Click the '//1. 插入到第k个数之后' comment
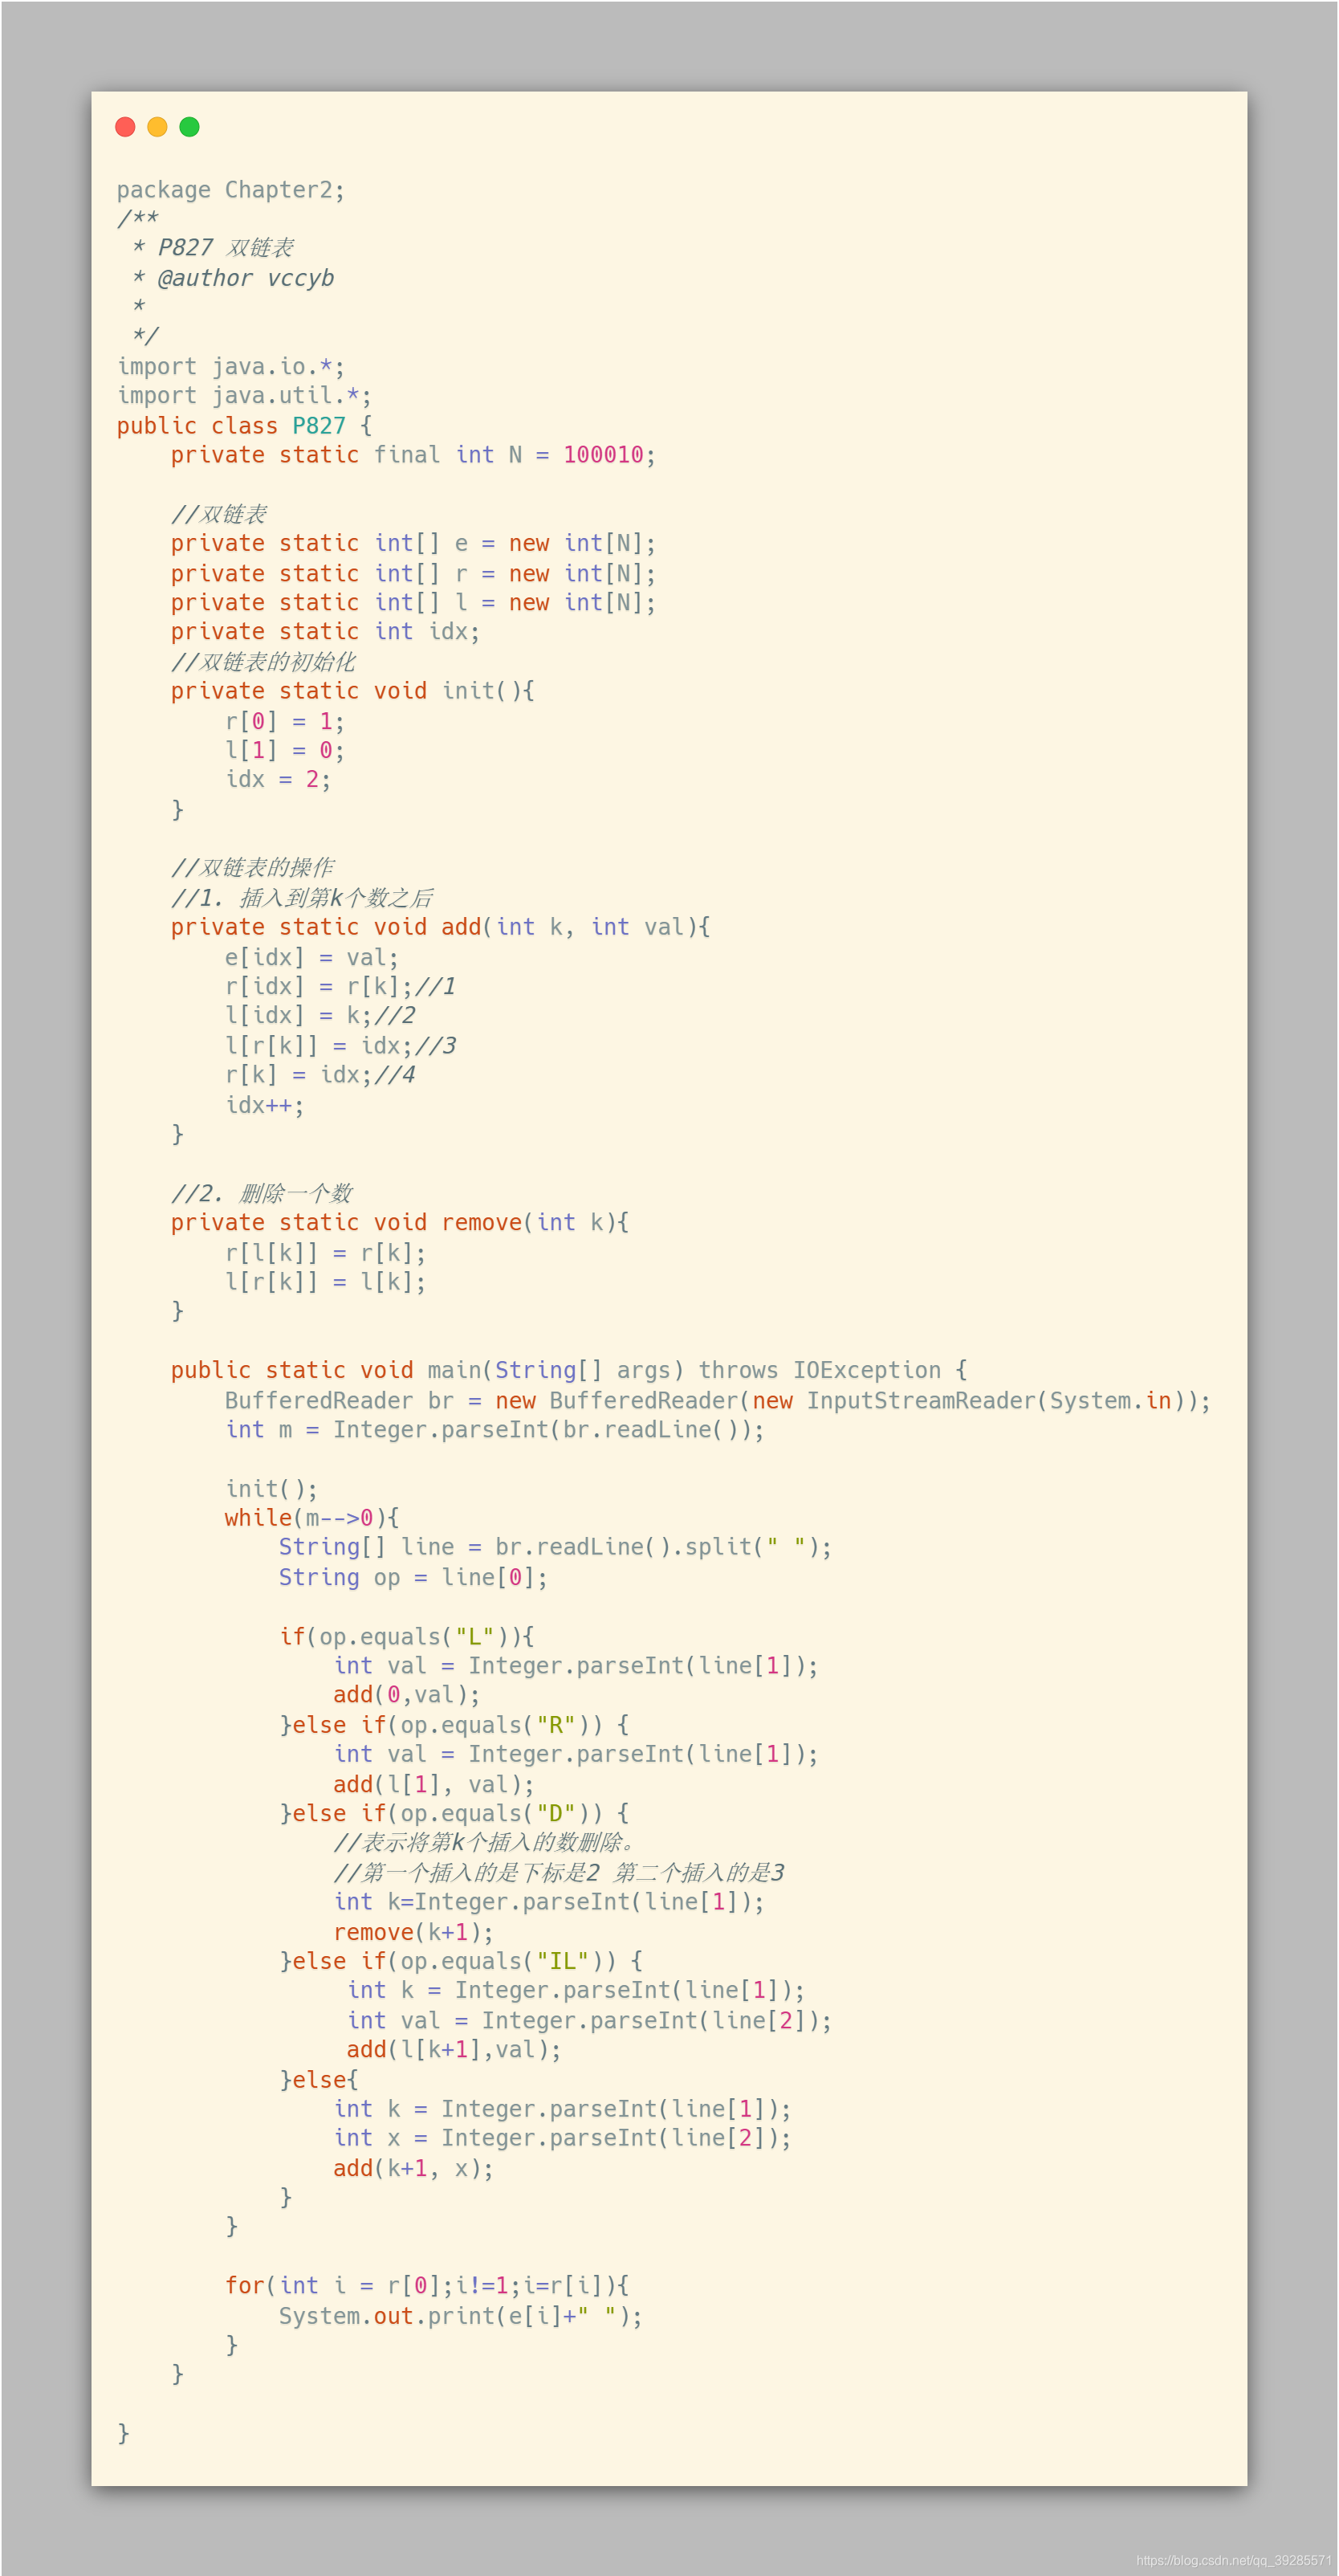Image resolution: width=1339 pixels, height=2576 pixels. point(302,898)
